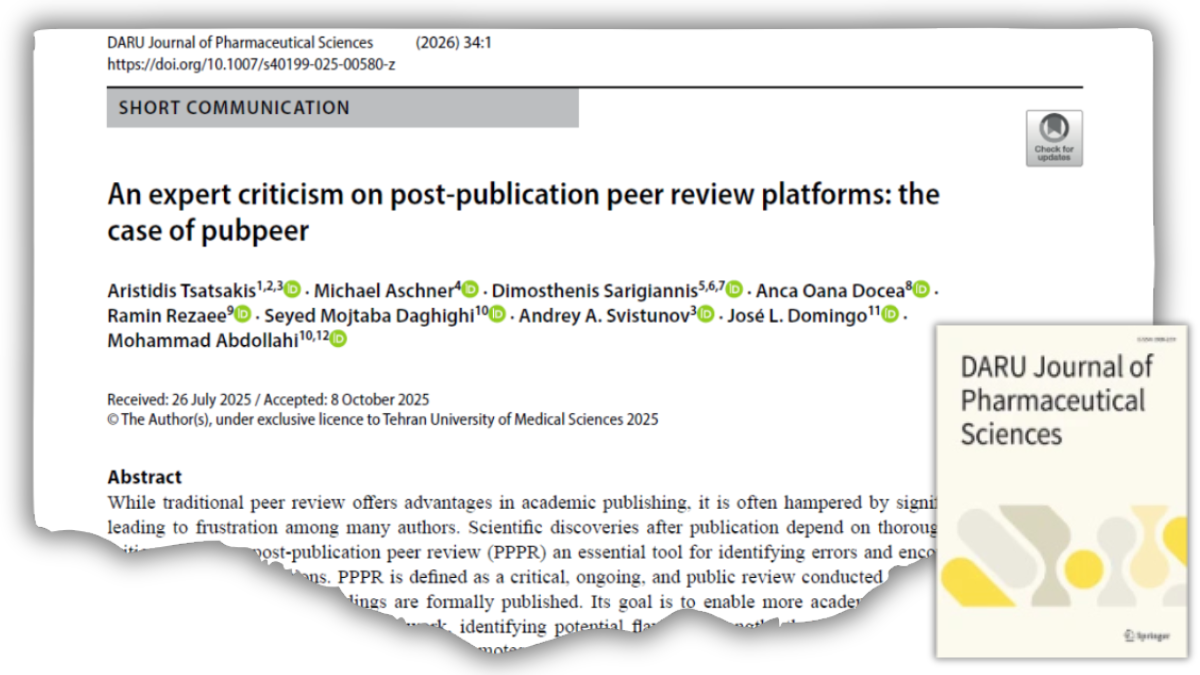Click the DARU Journal of Pharmaceutical Sciences header text
This screenshot has height=675, width=1200.
[240, 43]
